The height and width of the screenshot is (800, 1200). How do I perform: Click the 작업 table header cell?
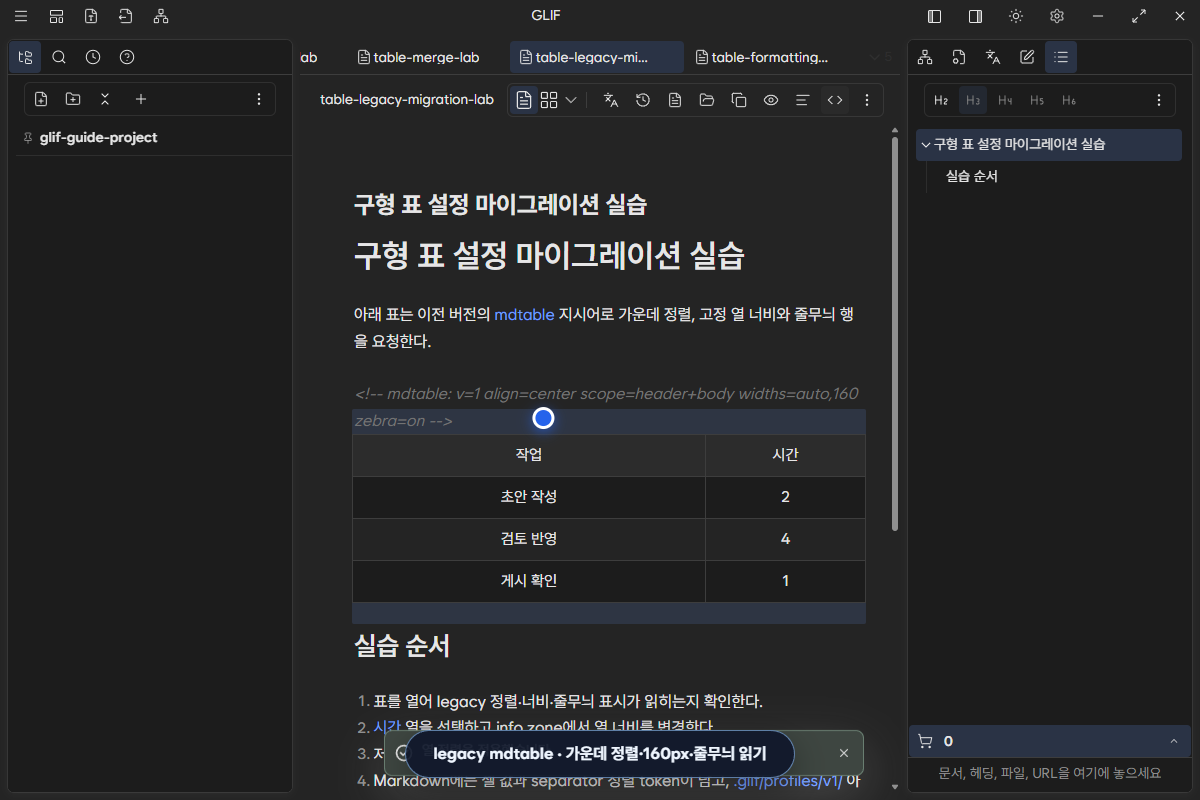(x=529, y=455)
